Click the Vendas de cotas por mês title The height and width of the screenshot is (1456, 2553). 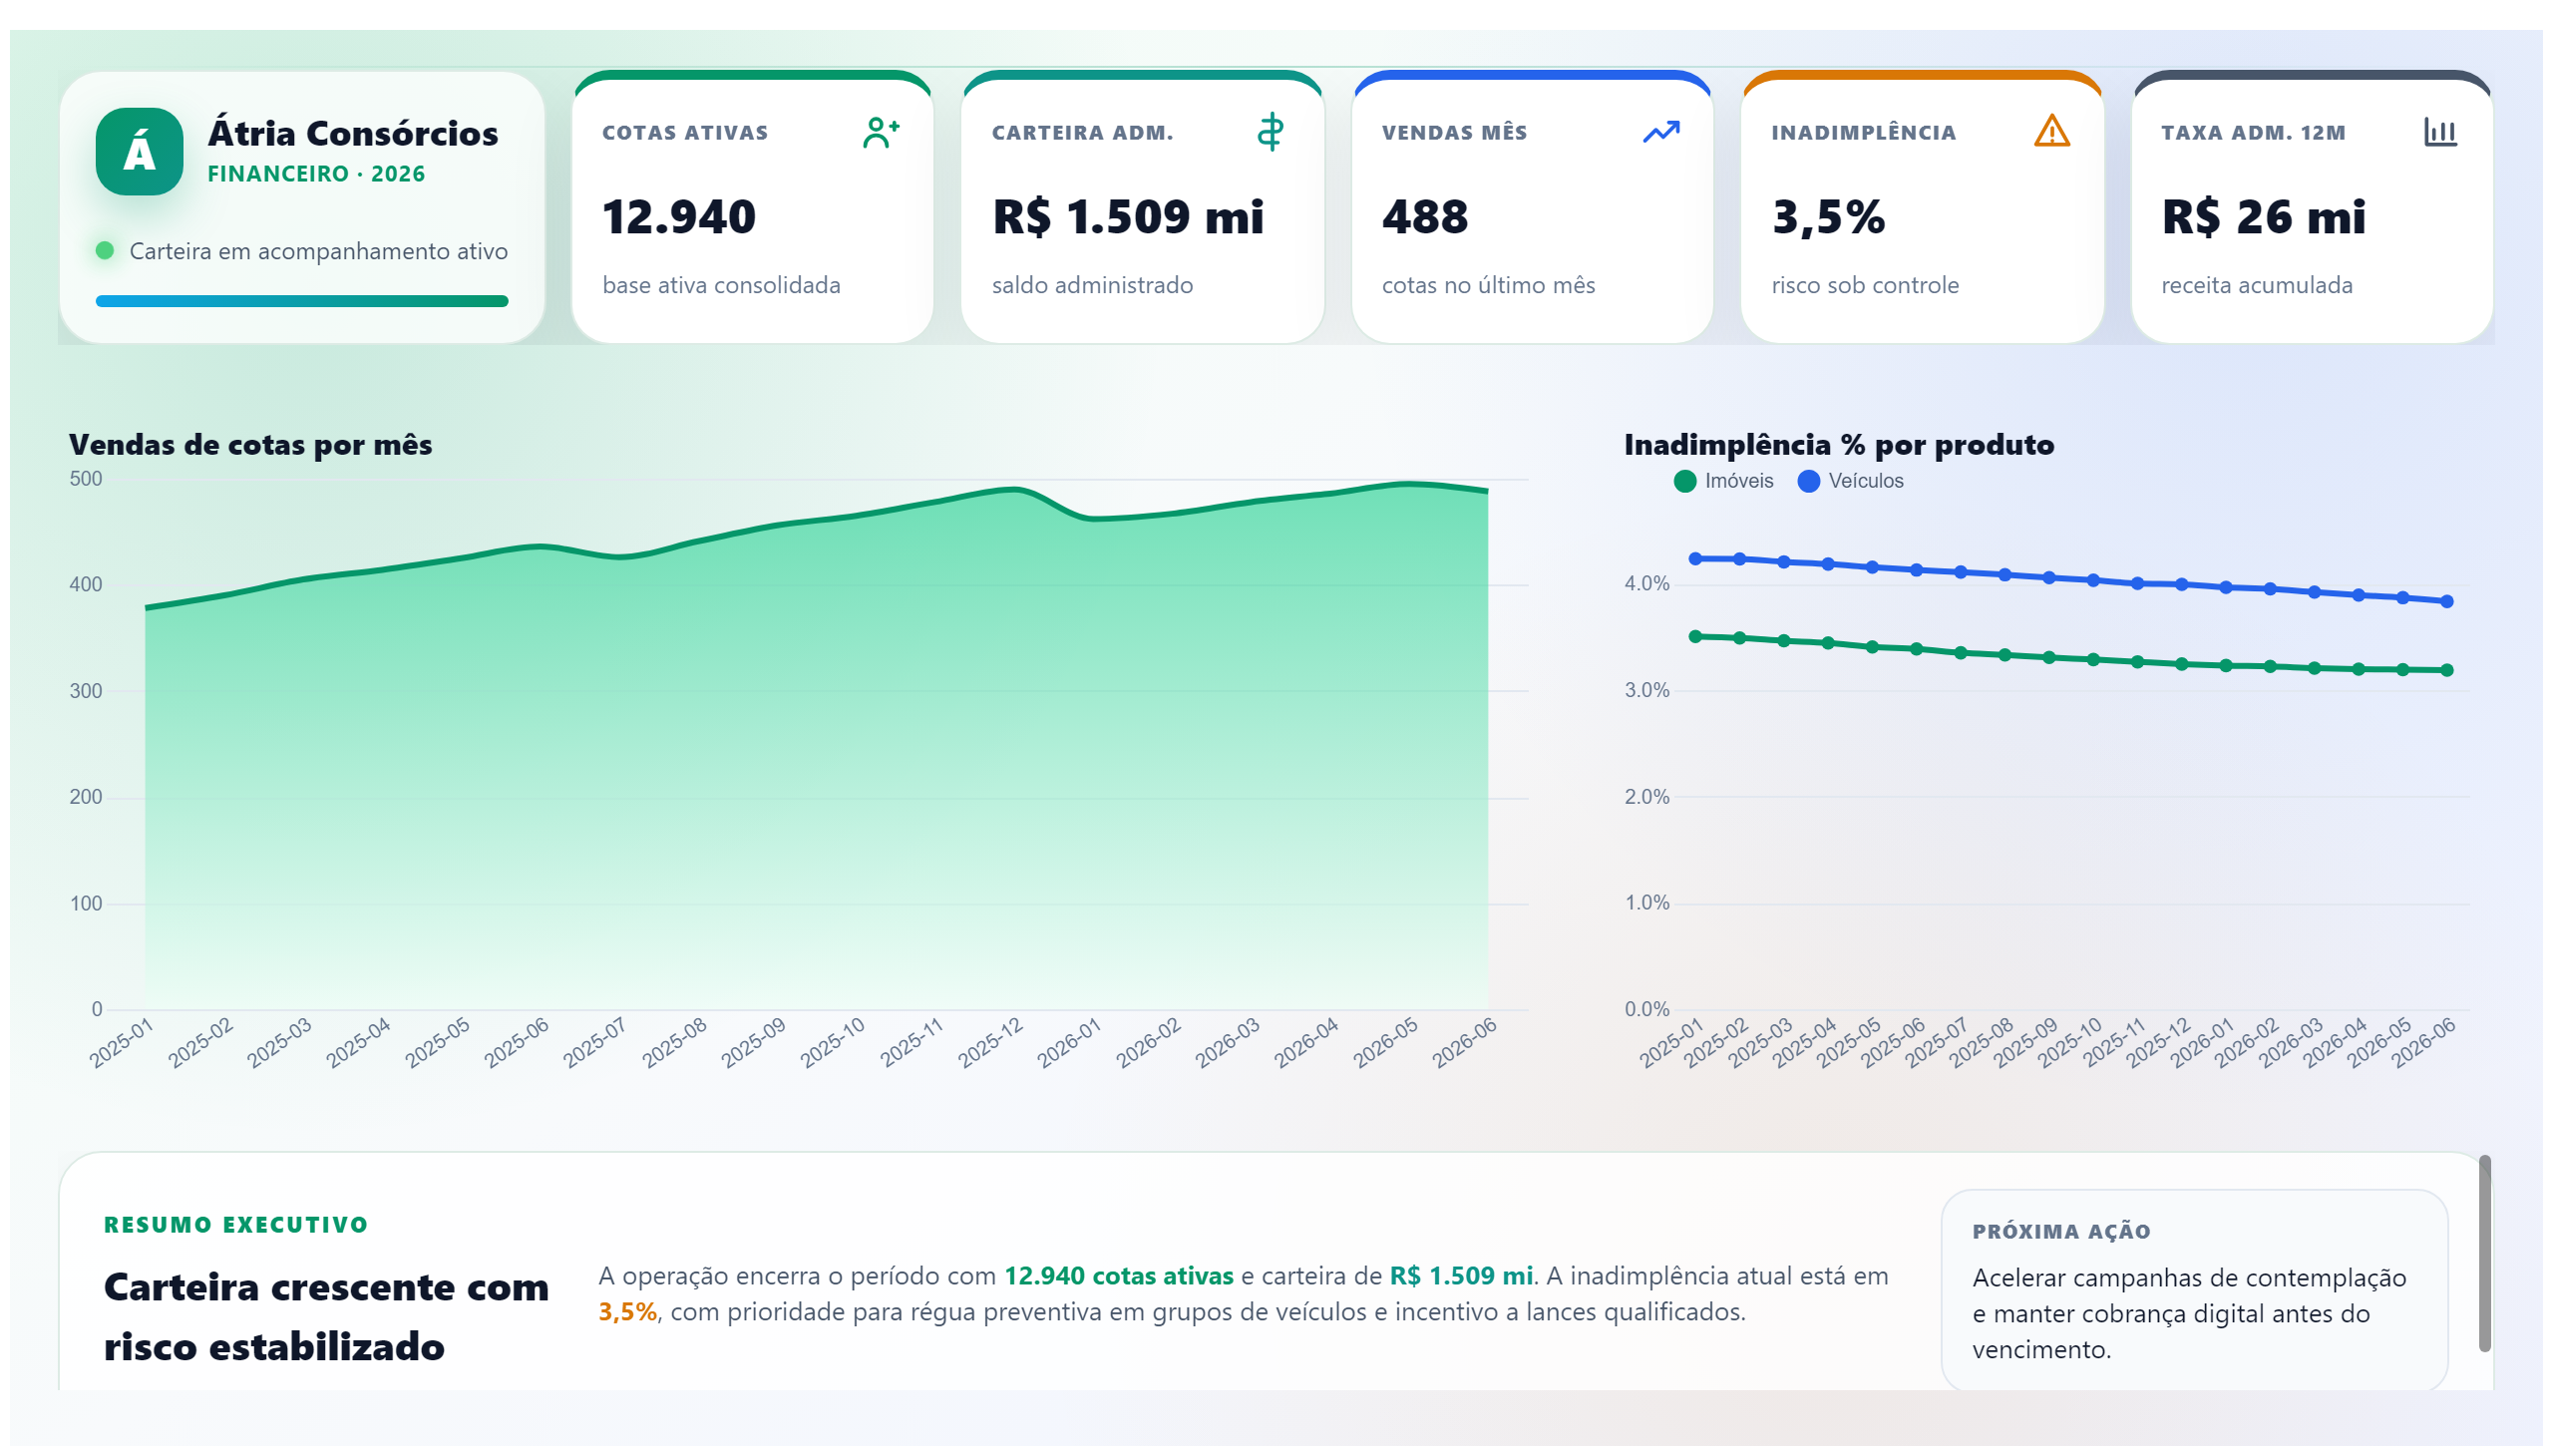tap(250, 445)
